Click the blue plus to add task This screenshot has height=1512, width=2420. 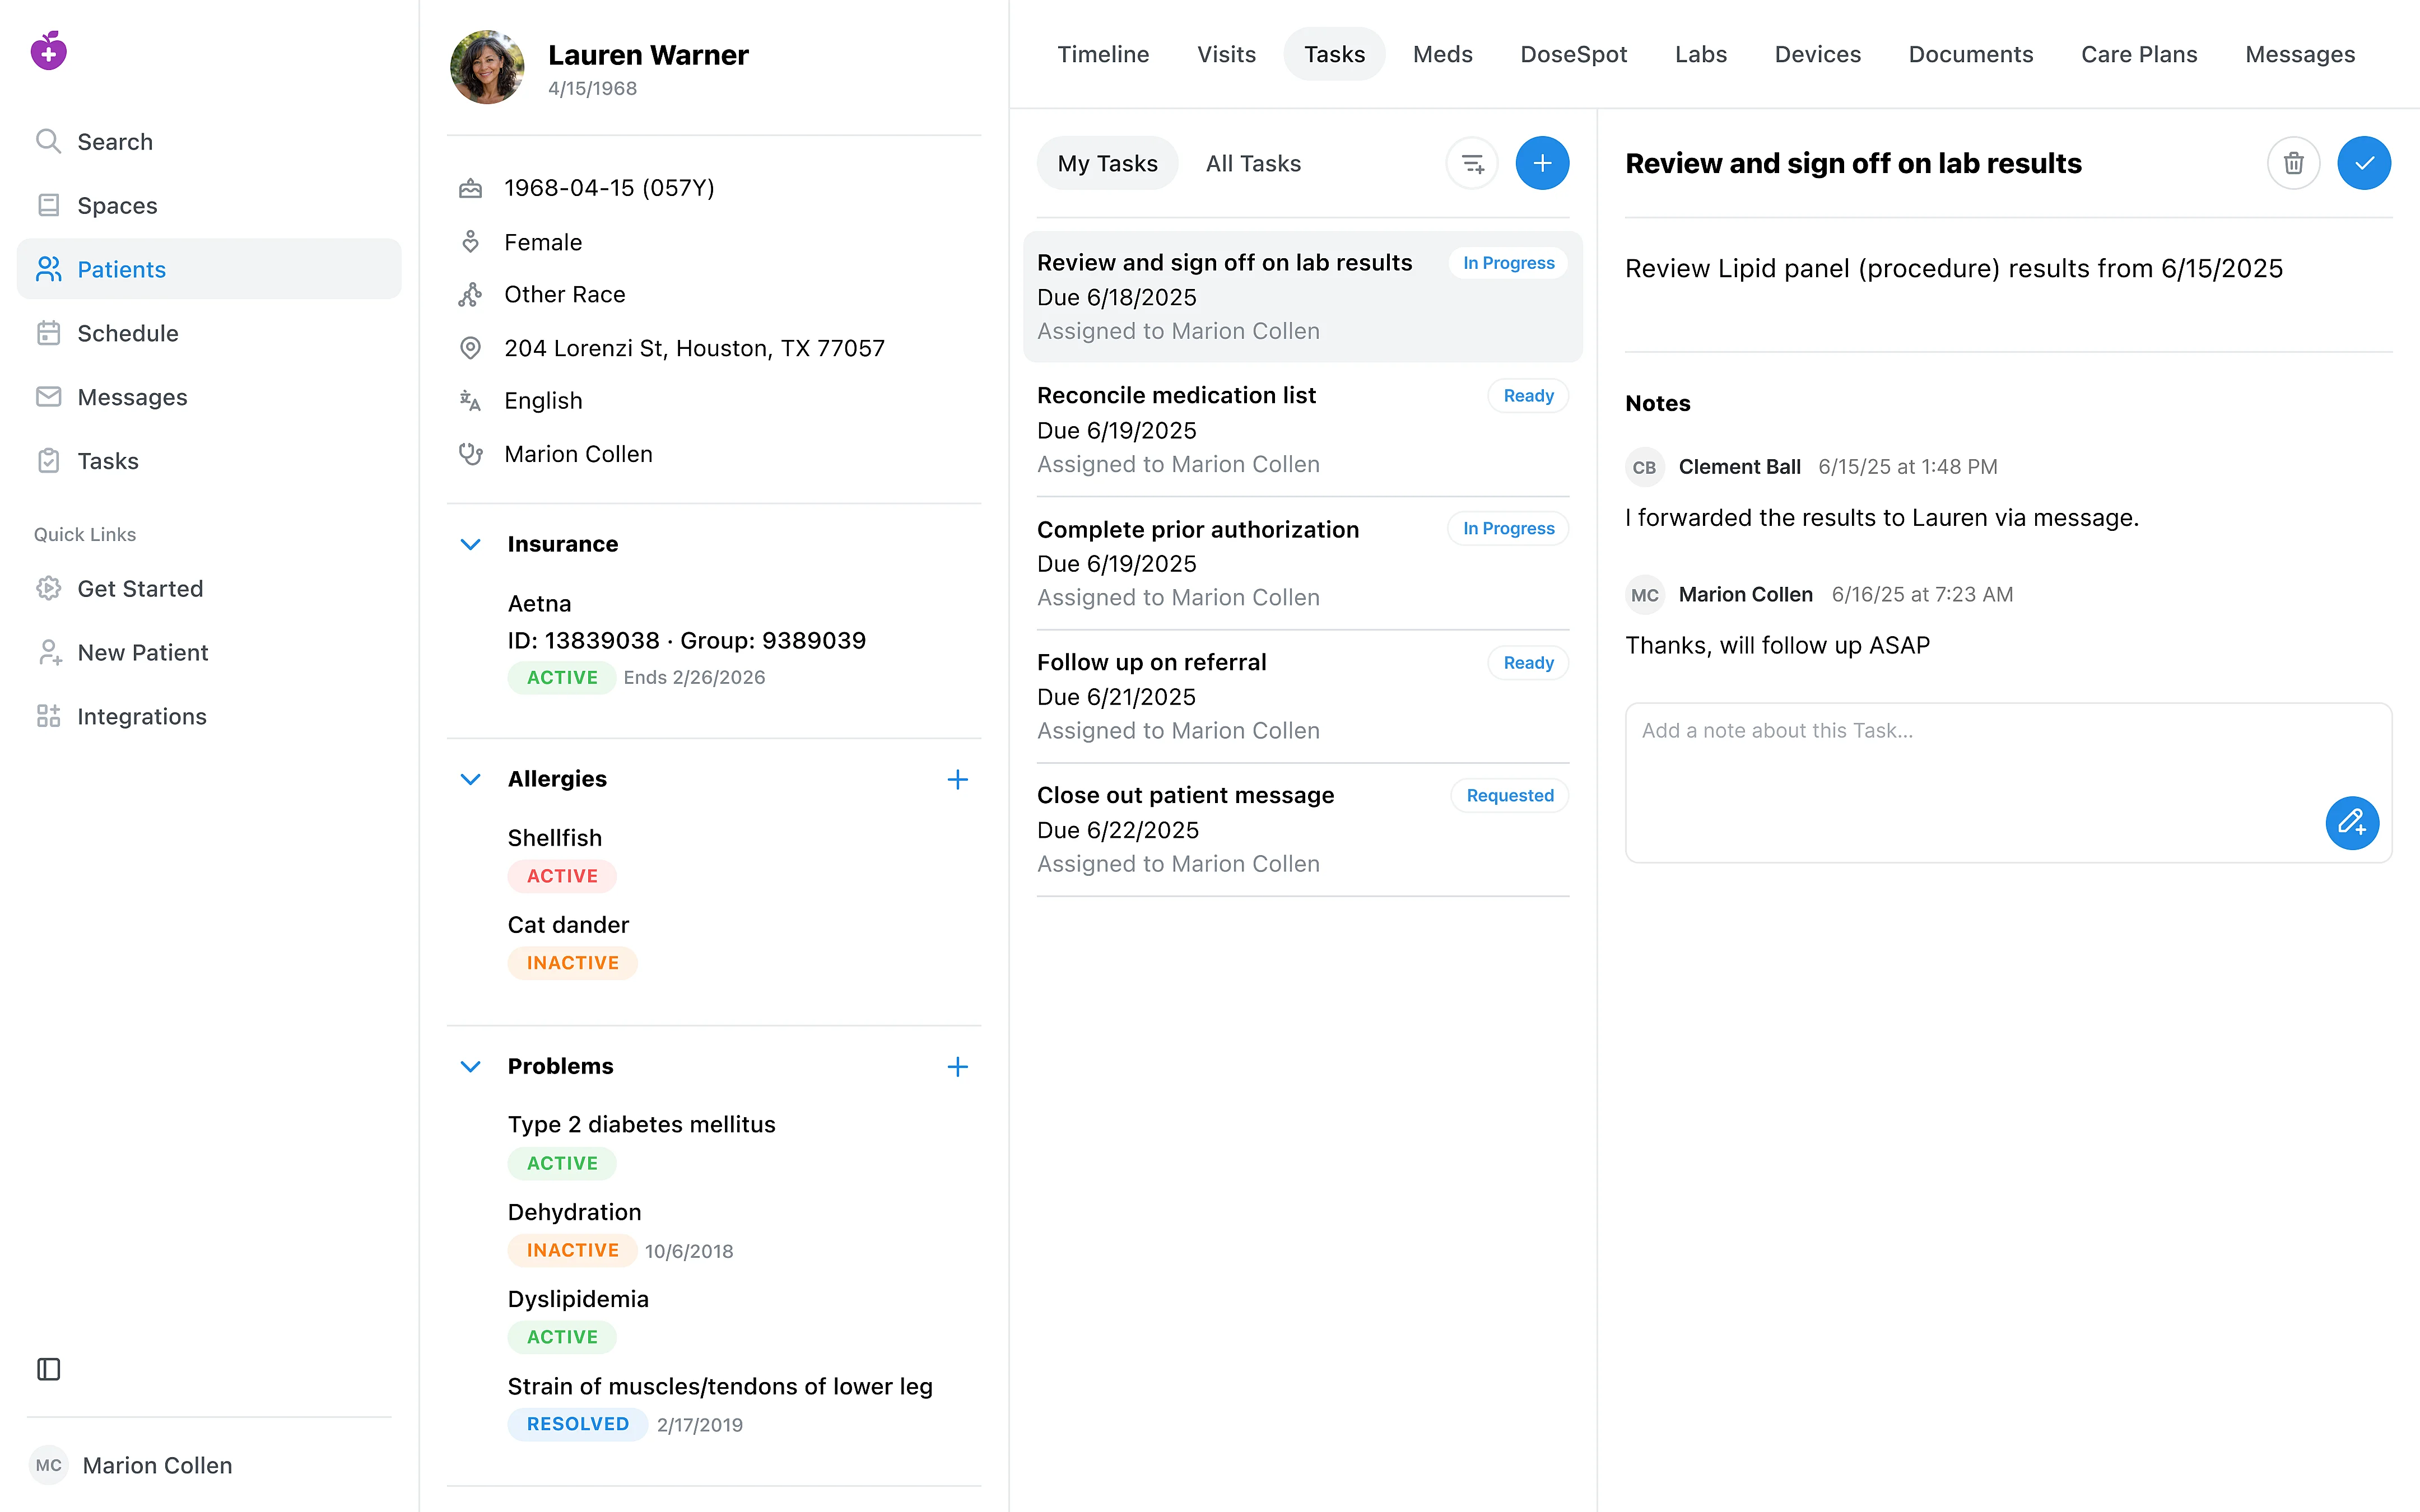point(1542,163)
